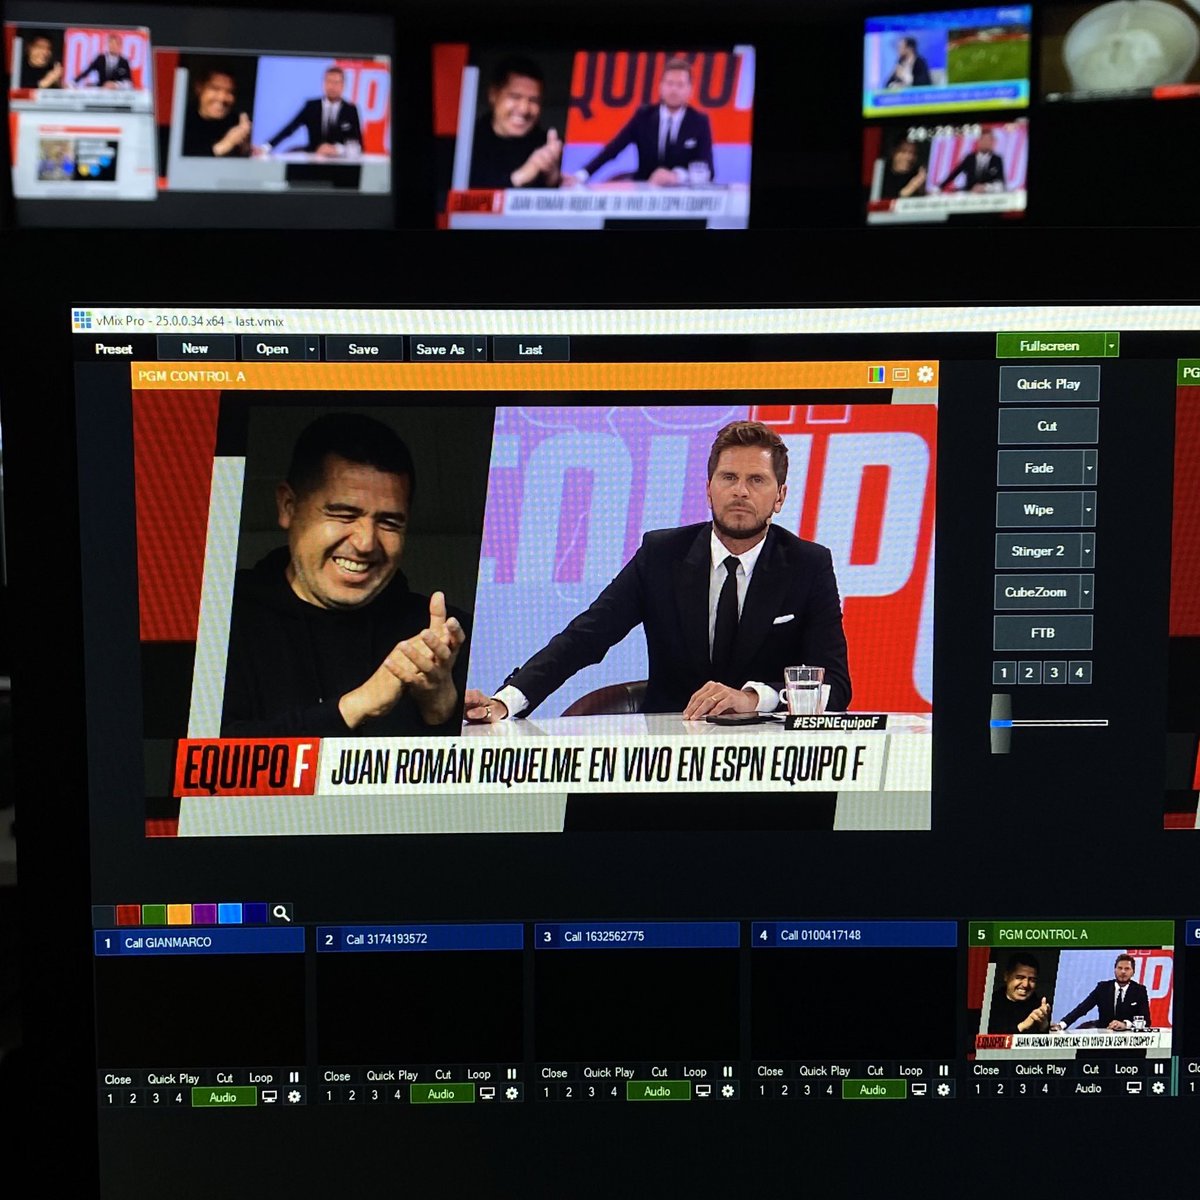Pause input 3 Call 1632562775
Screen dimensions: 1200x1200
(728, 1071)
